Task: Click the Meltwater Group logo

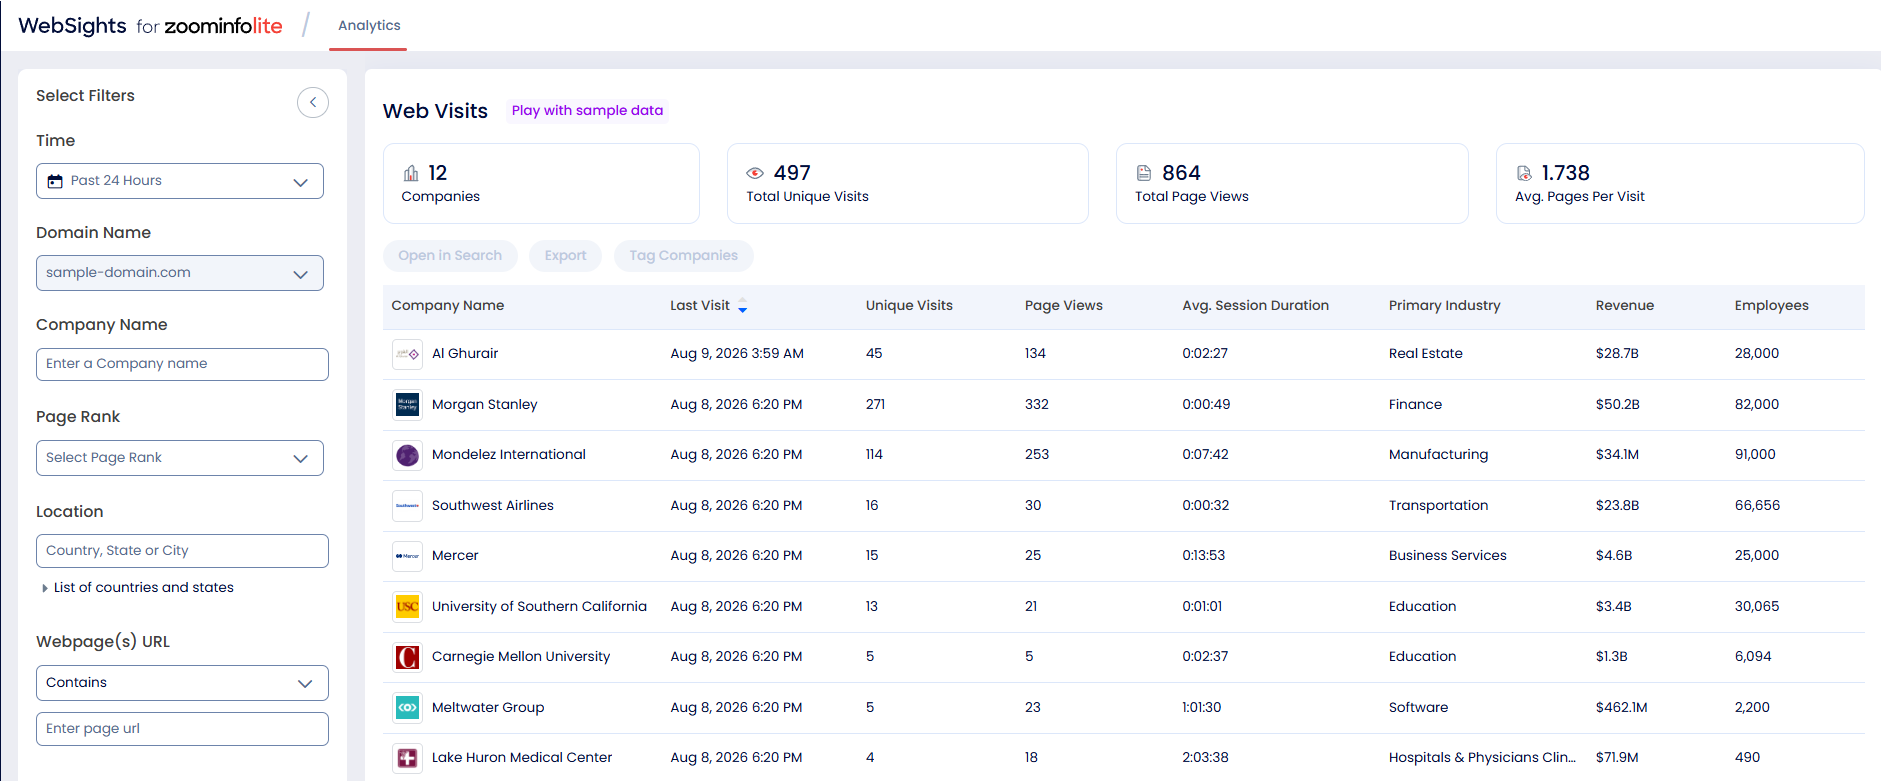Action: coord(407,708)
